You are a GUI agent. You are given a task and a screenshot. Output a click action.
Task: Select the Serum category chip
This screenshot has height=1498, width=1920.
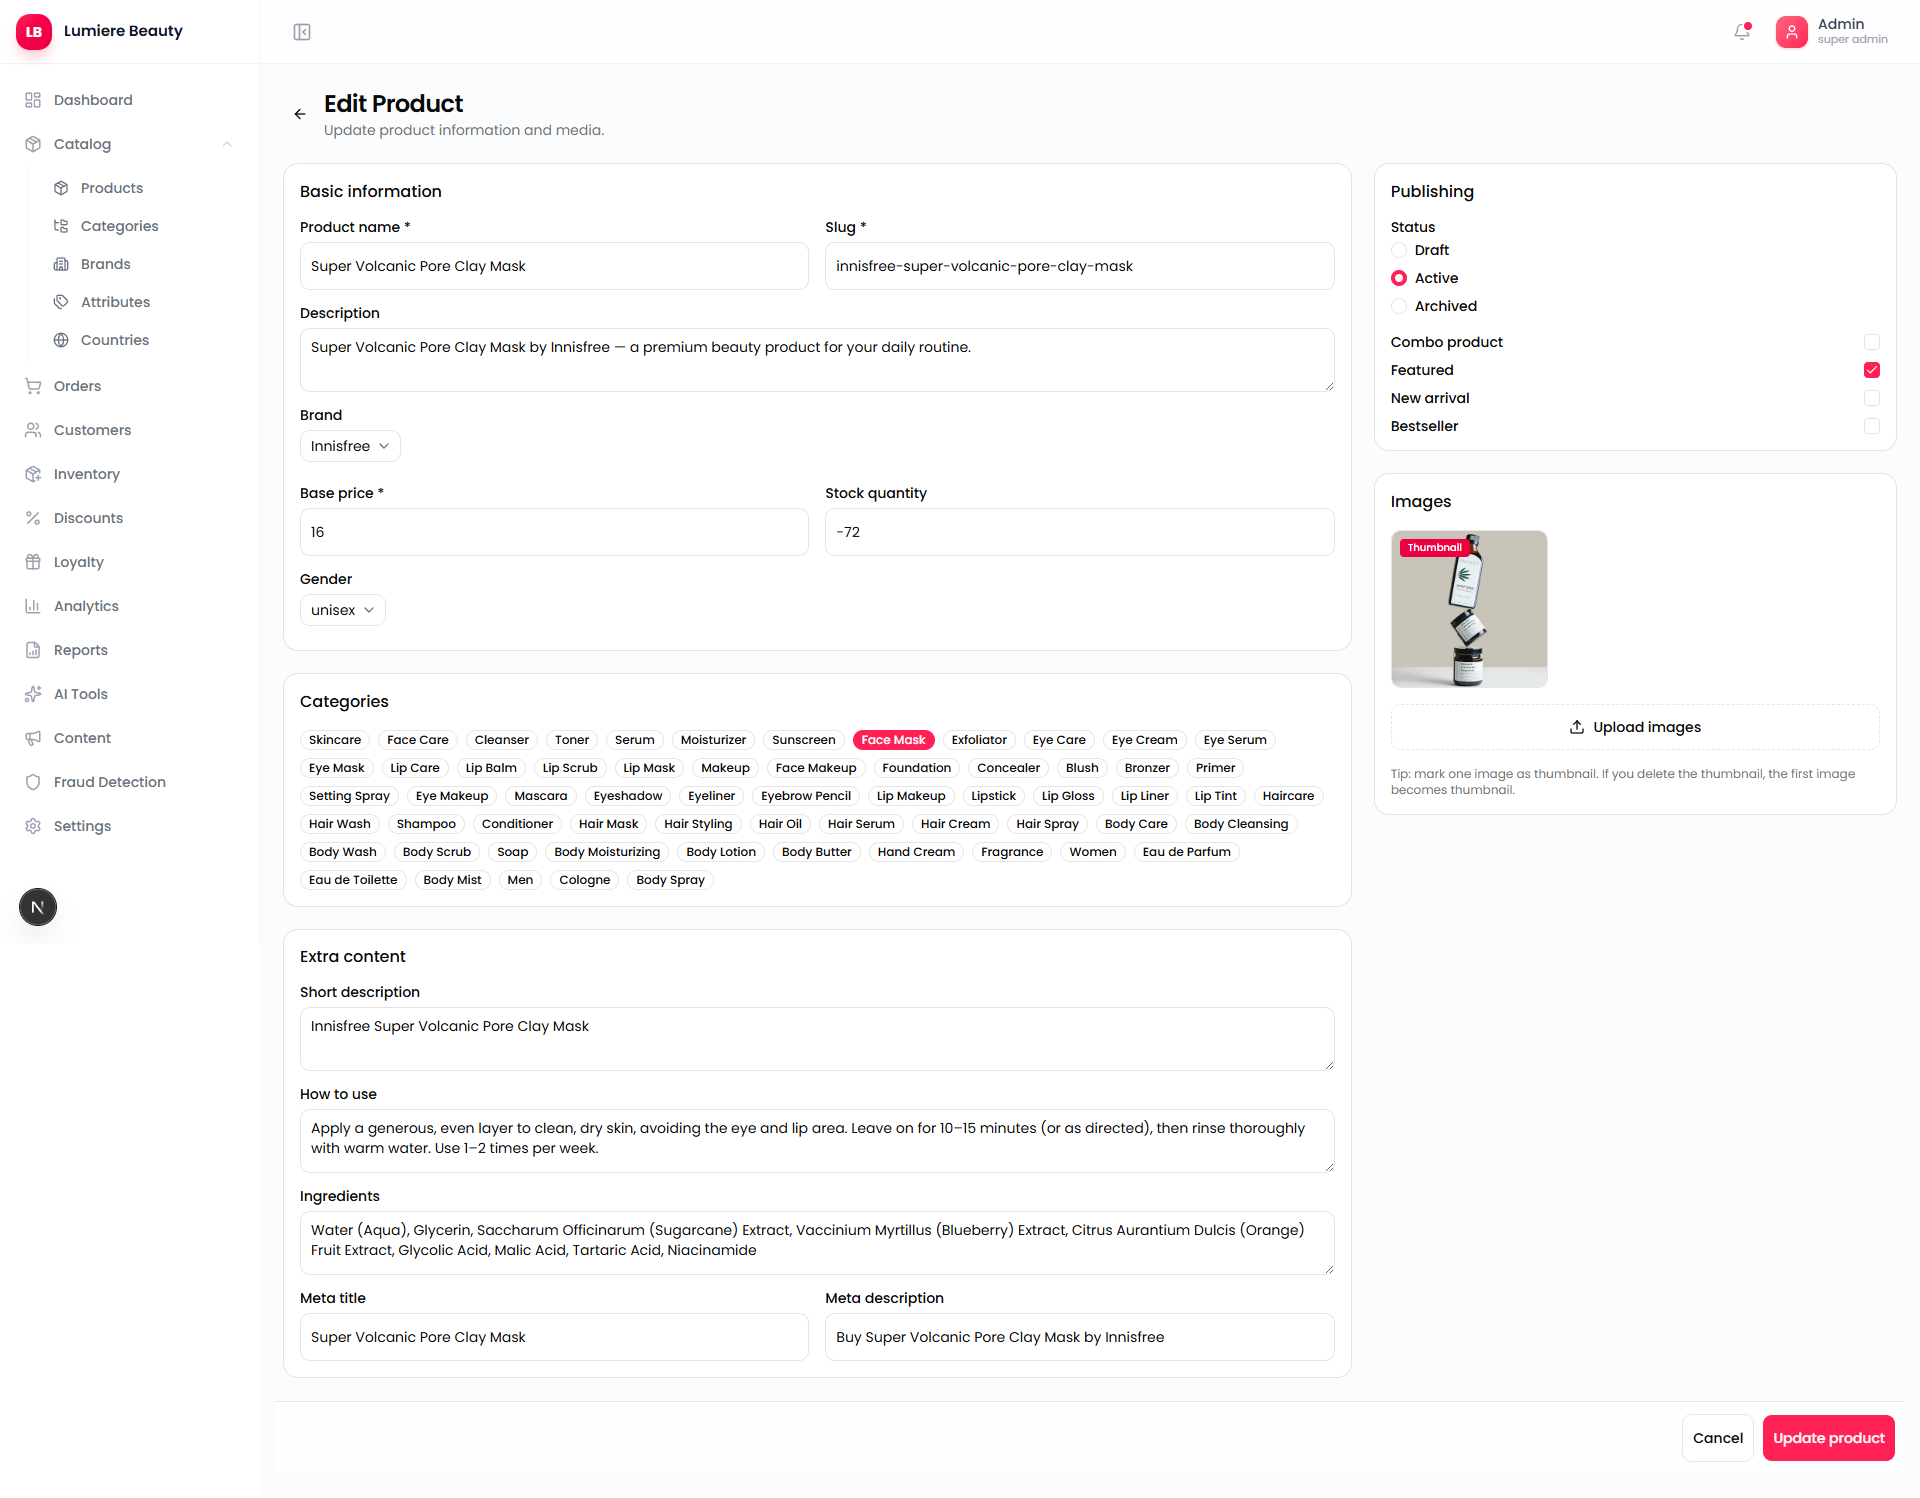(635, 740)
